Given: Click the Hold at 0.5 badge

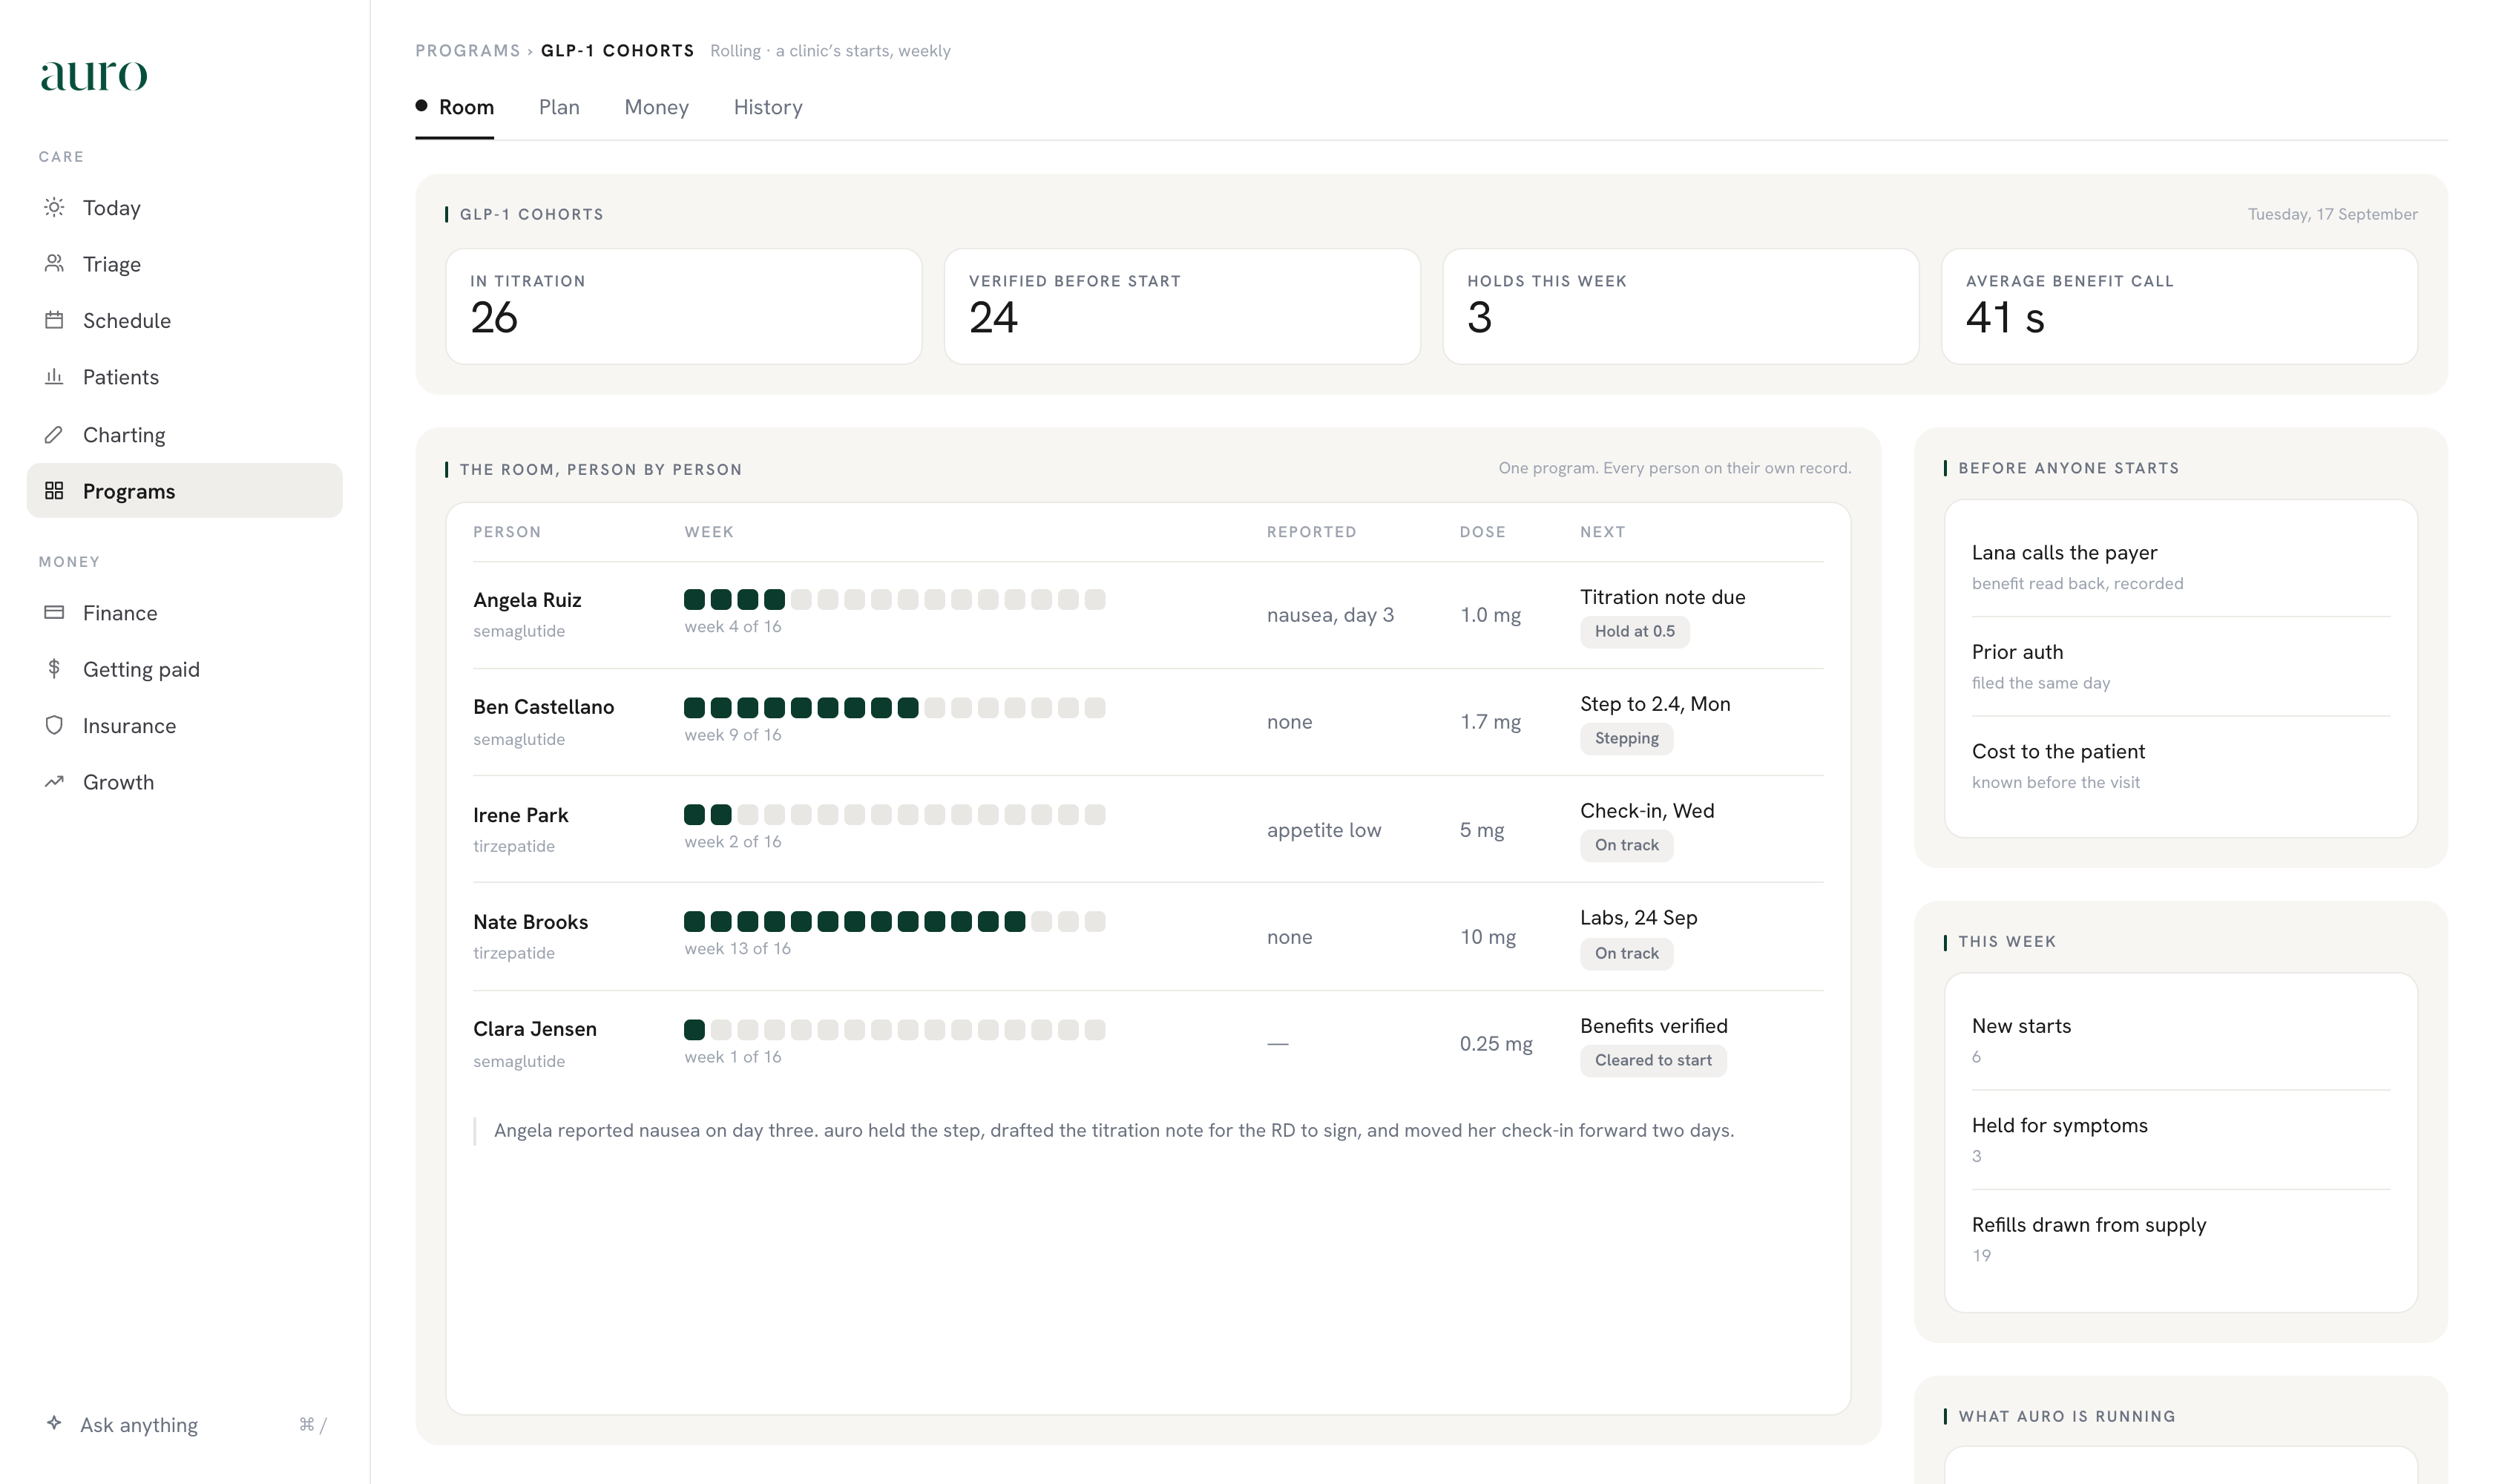Looking at the screenshot, I should point(1634,631).
